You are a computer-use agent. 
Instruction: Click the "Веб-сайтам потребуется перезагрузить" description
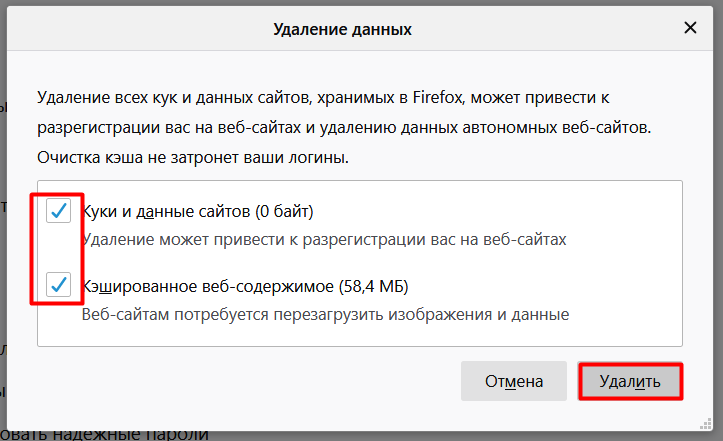coord(325,315)
